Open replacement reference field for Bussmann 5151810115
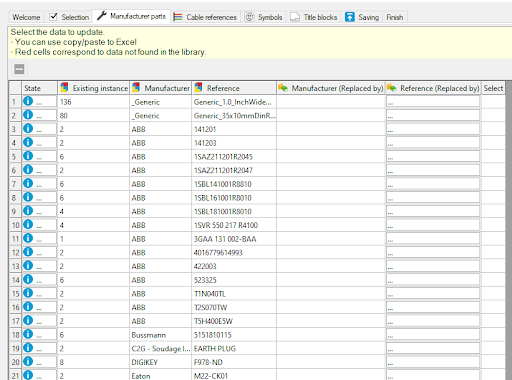 pos(433,335)
